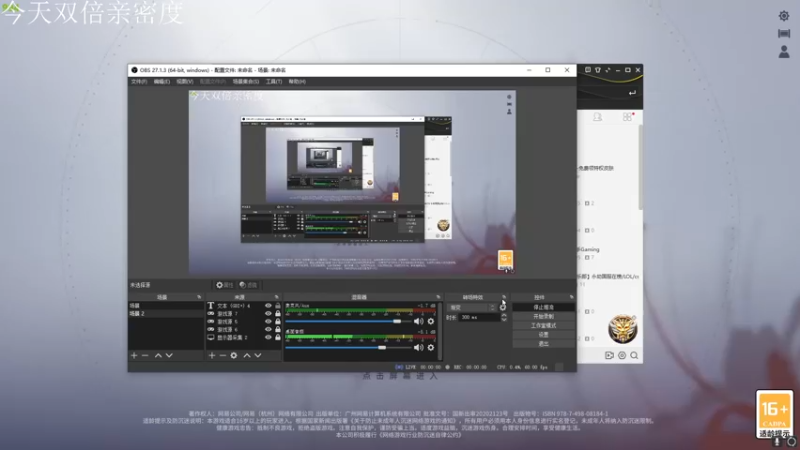Open 设置 settings in controls
This screenshot has width=800, height=450.
(x=543, y=335)
